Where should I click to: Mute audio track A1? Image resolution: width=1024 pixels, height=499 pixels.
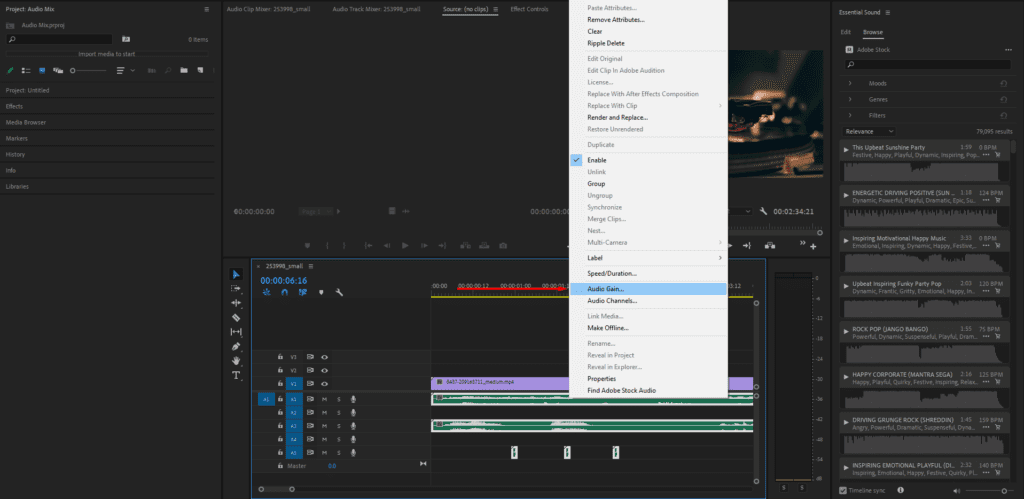coord(325,399)
